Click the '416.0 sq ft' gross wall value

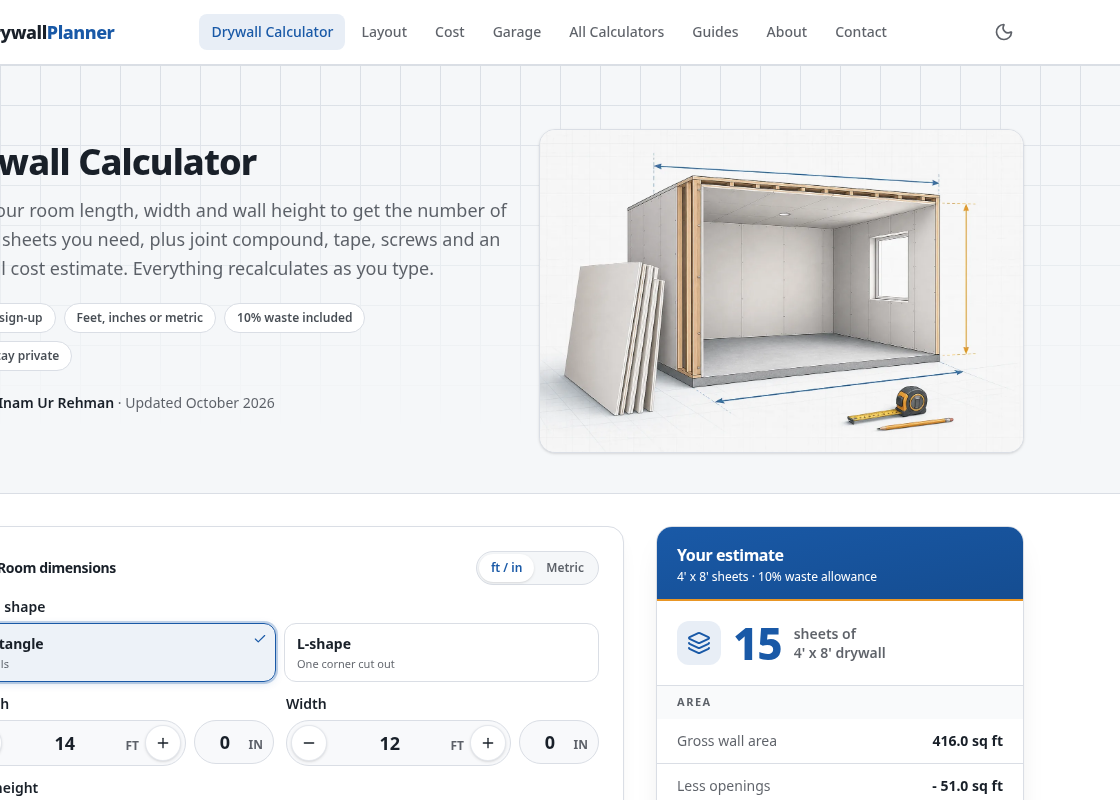click(967, 741)
